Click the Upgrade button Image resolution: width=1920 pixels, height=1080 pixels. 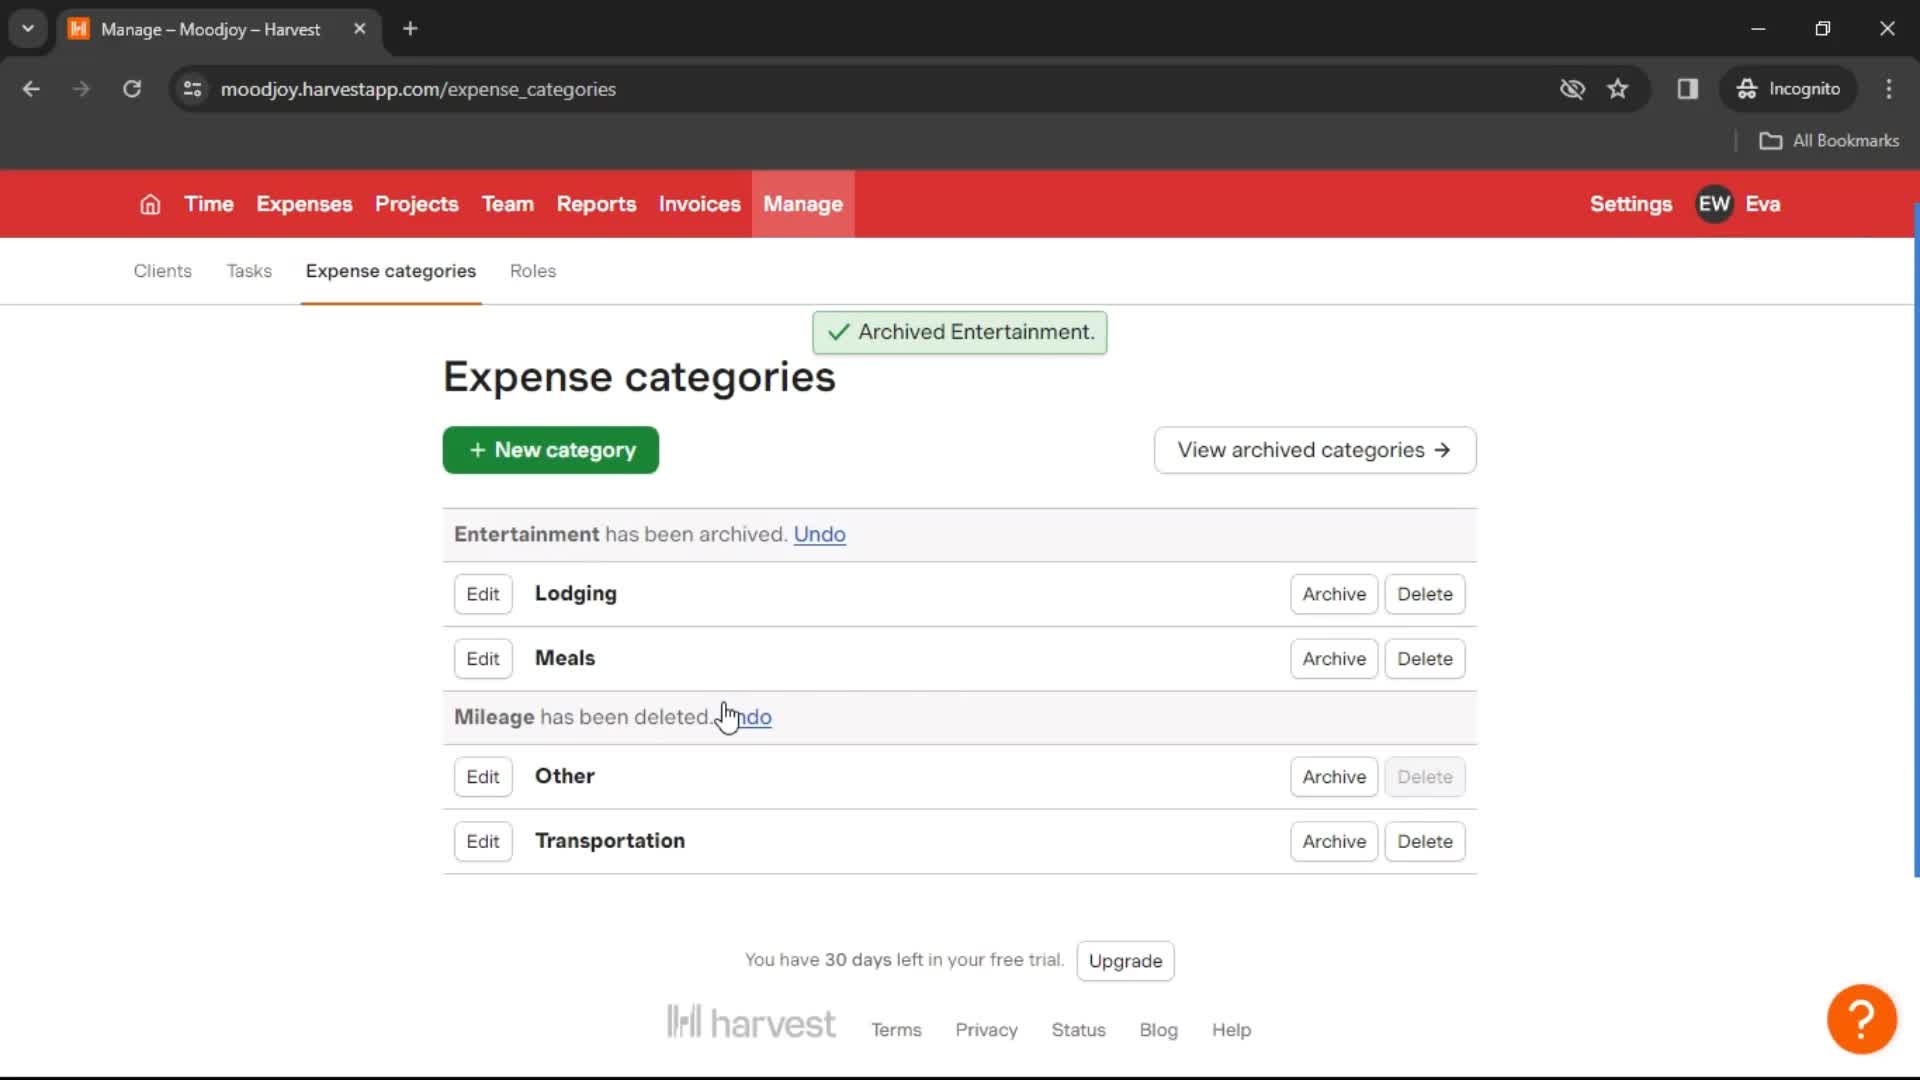(x=1126, y=960)
